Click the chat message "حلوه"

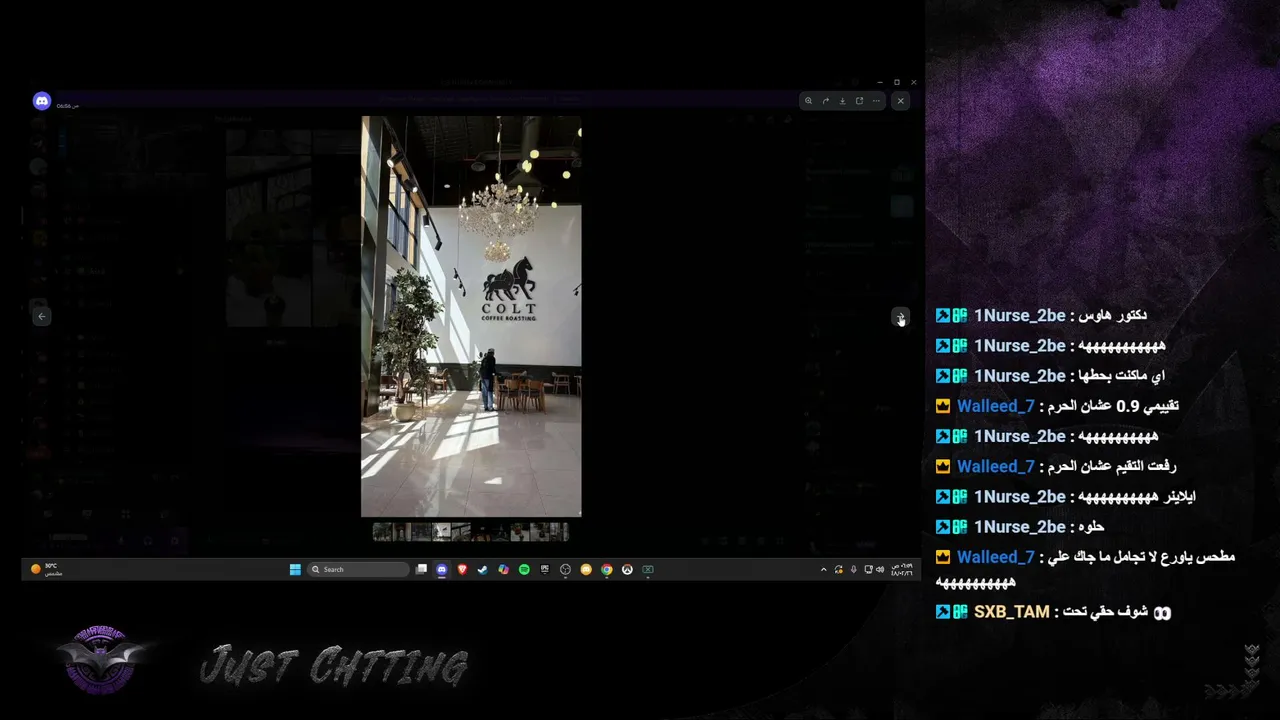(1091, 526)
